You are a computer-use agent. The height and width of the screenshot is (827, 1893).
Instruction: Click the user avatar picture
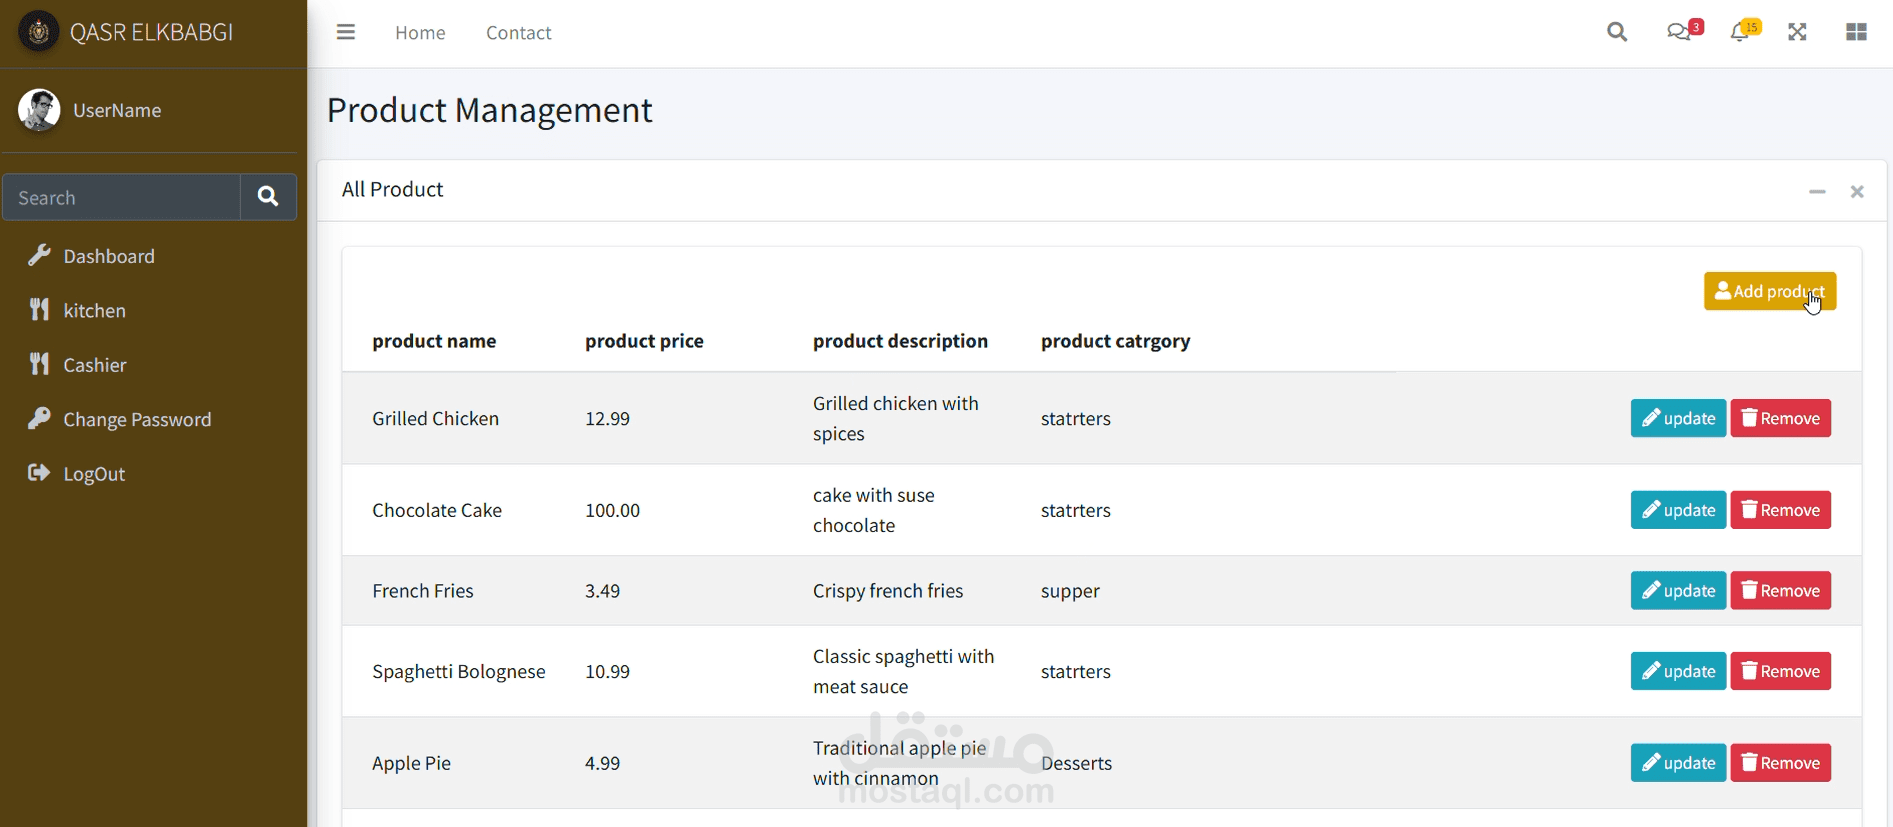39,110
